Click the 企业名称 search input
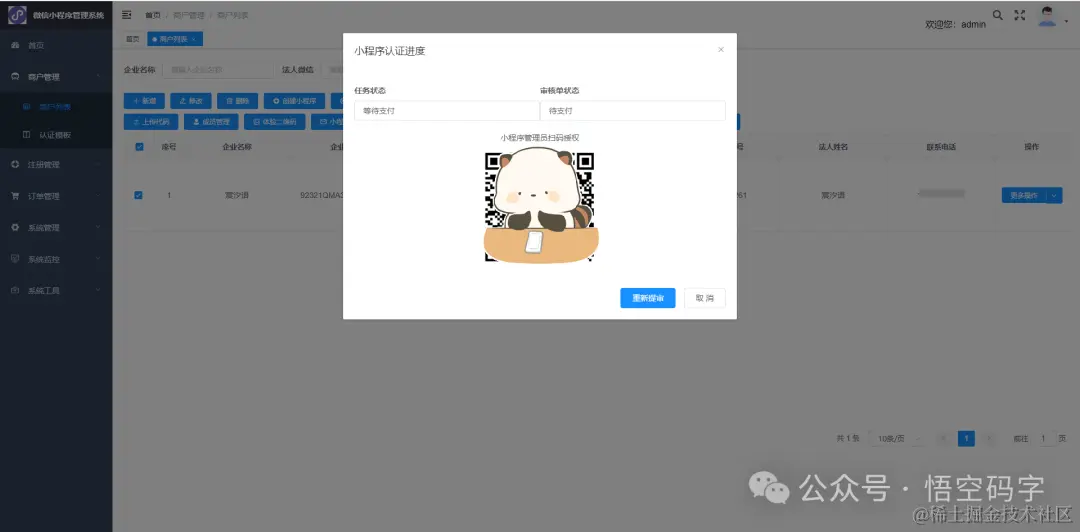Screen dimensions: 1080x532 pyautogui.click(x=218, y=70)
